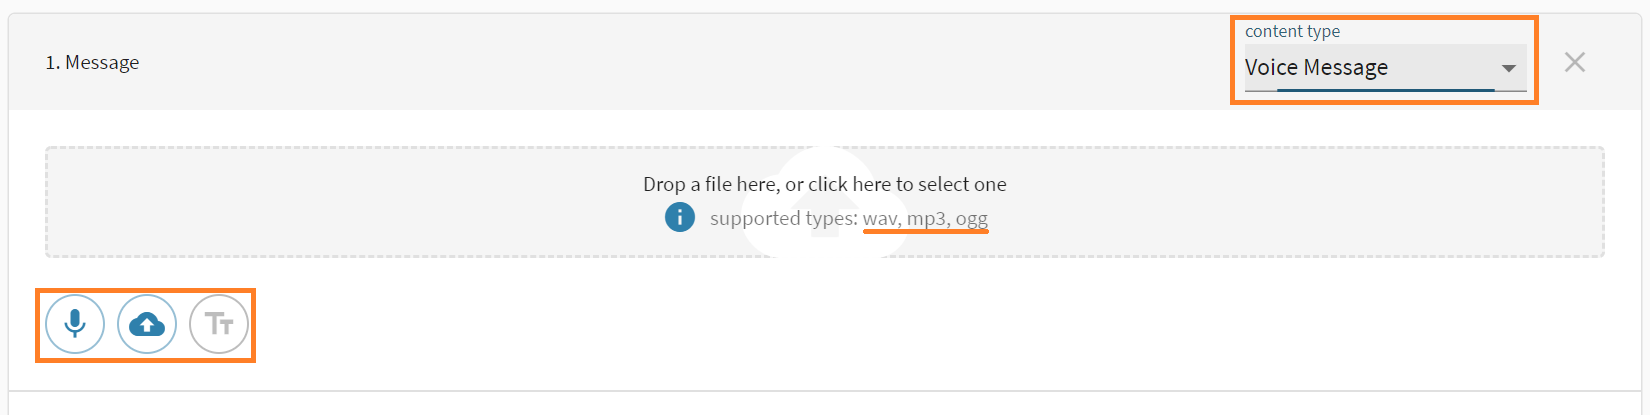The height and width of the screenshot is (415, 1650).
Task: Click the underline beneath Voice Message selection
Action: pyautogui.click(x=1385, y=90)
